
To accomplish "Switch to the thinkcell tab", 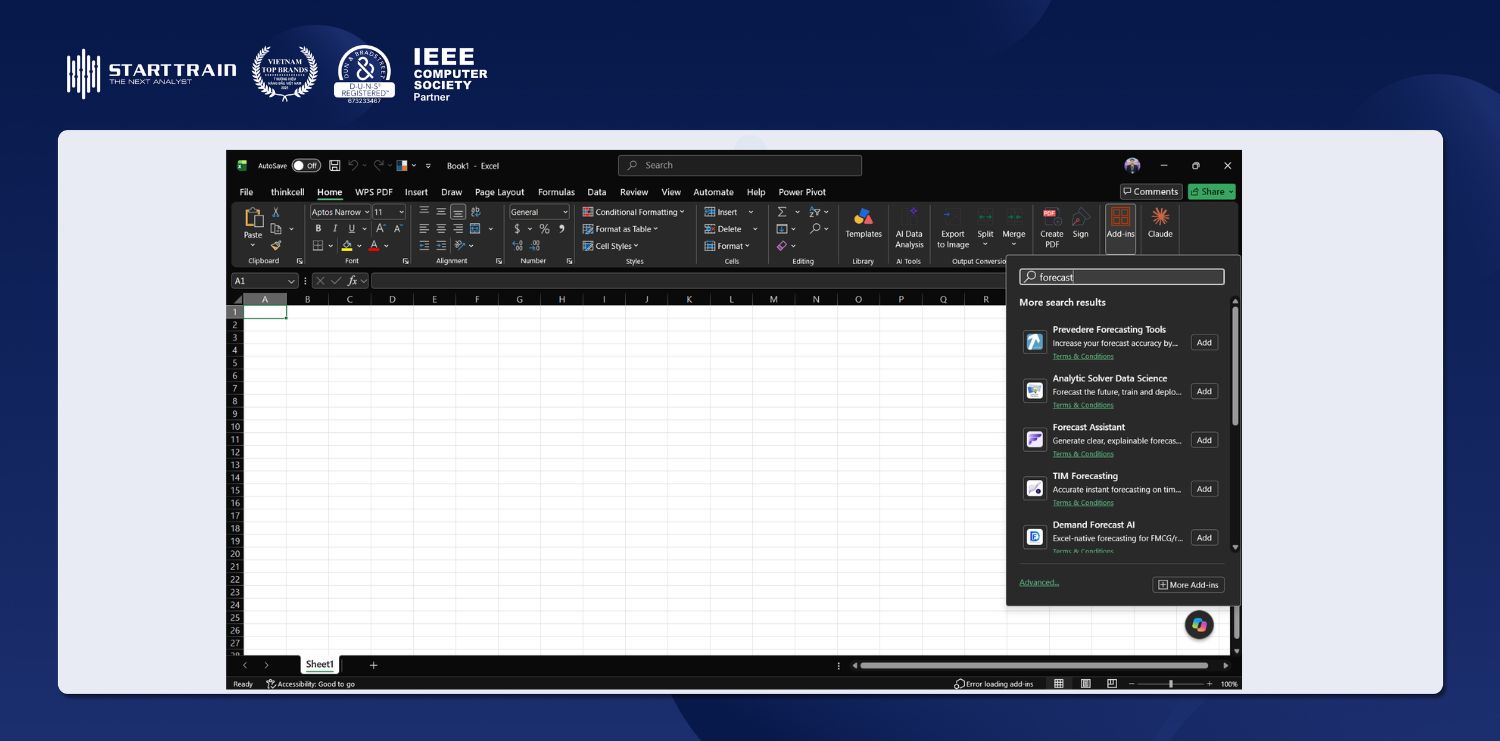I will pos(287,192).
